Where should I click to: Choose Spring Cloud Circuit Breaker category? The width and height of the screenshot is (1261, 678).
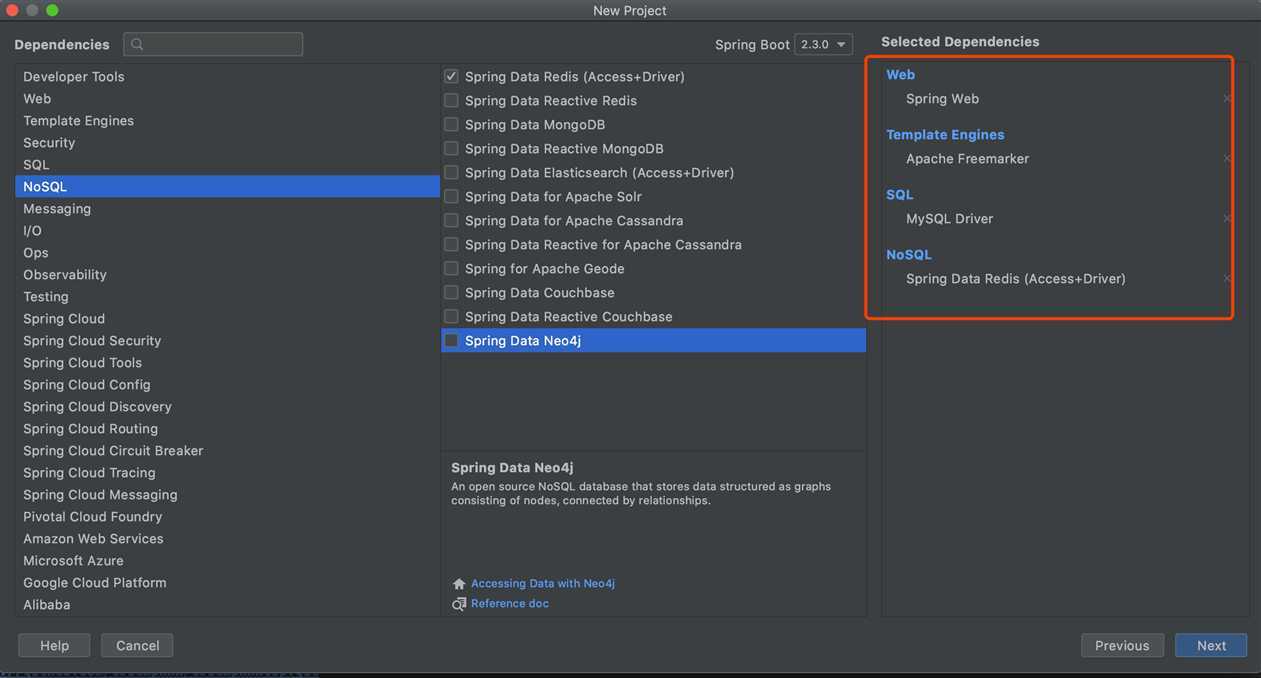[x=227, y=451]
